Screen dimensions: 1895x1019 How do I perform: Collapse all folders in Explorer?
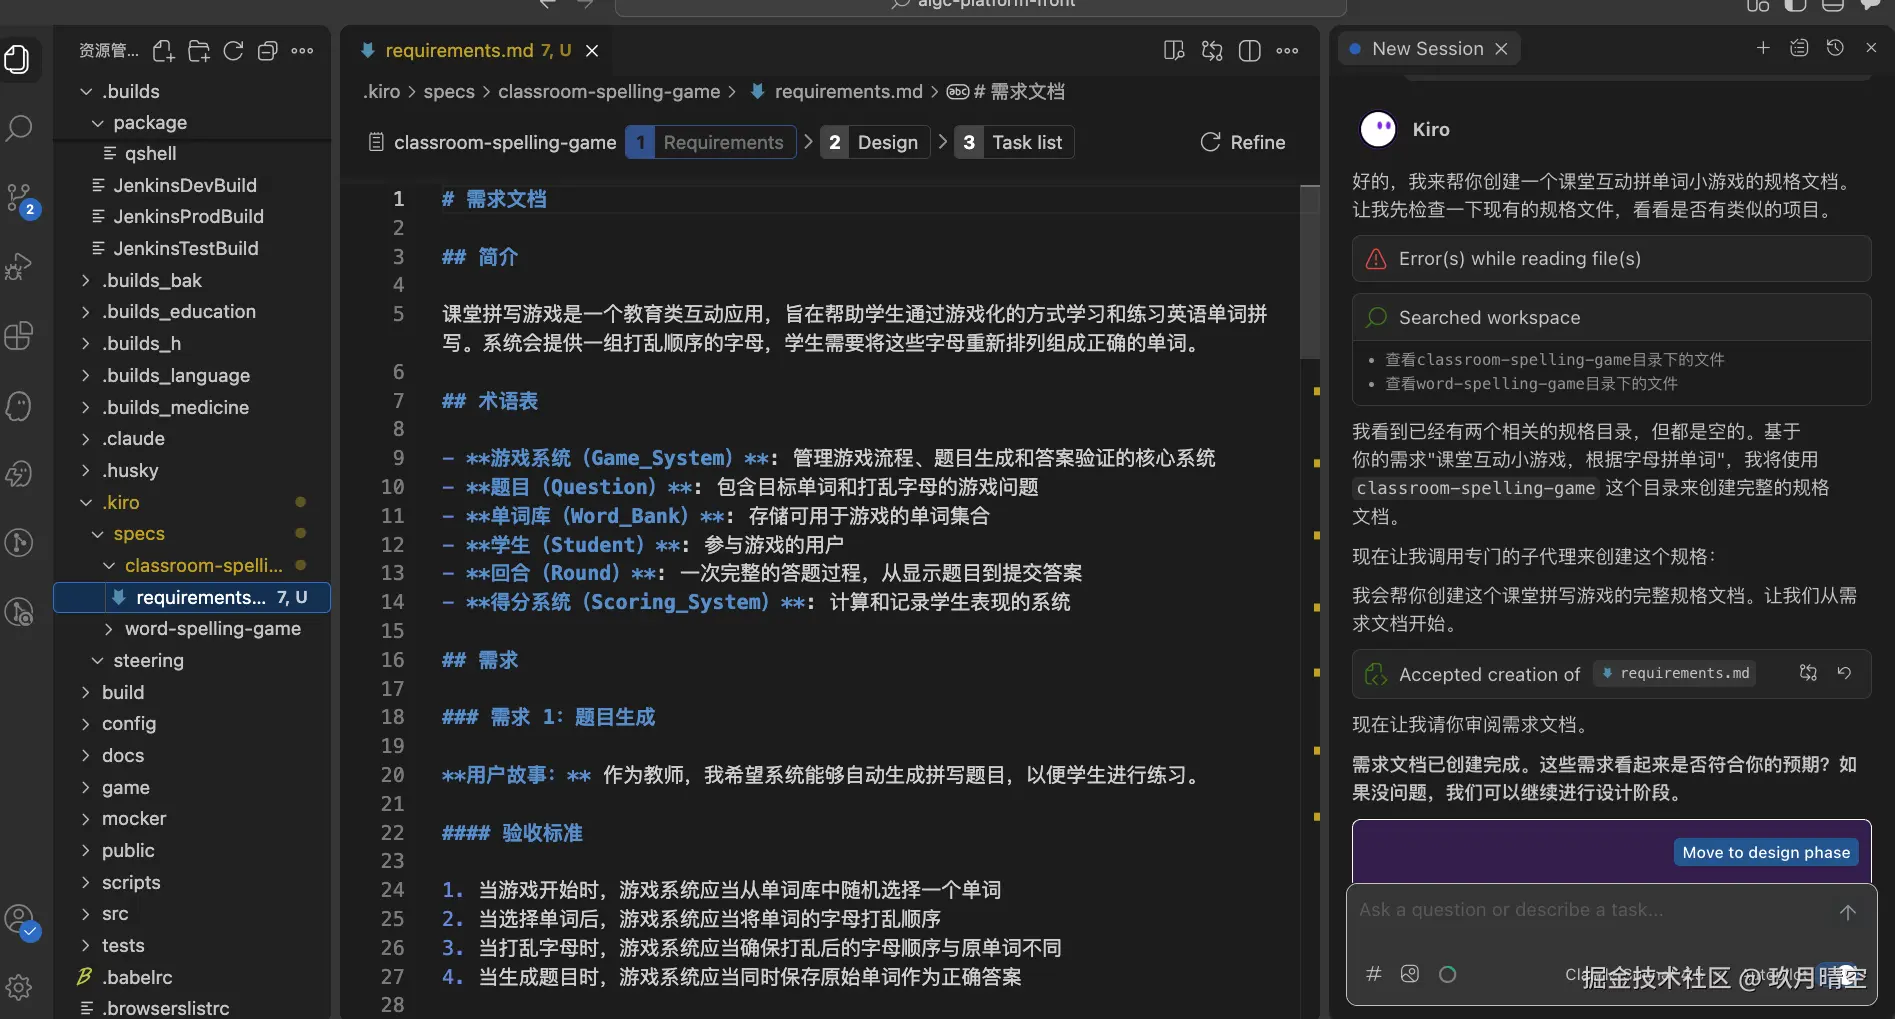coord(267,51)
